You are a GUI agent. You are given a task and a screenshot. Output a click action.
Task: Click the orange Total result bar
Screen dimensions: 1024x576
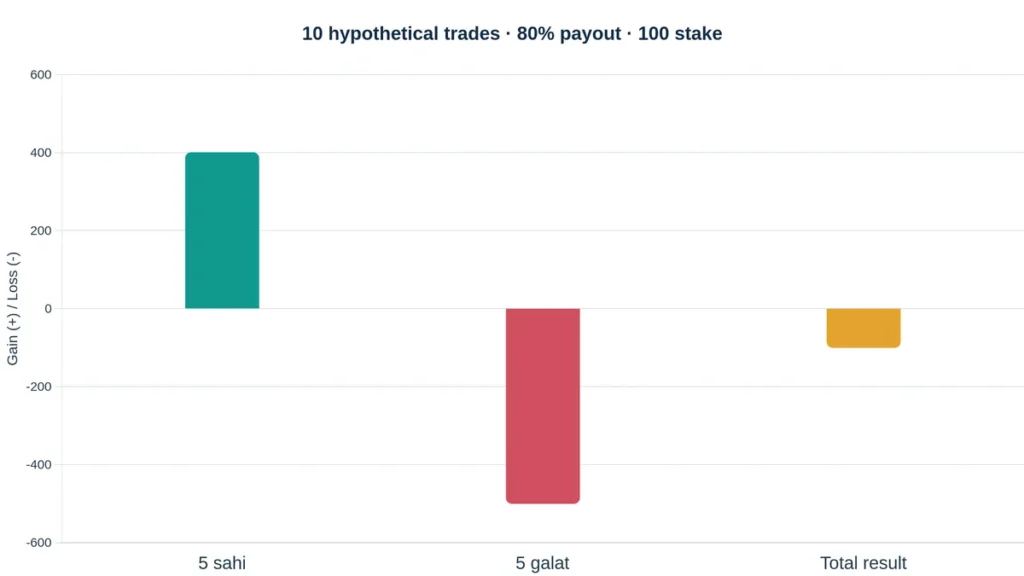point(863,328)
